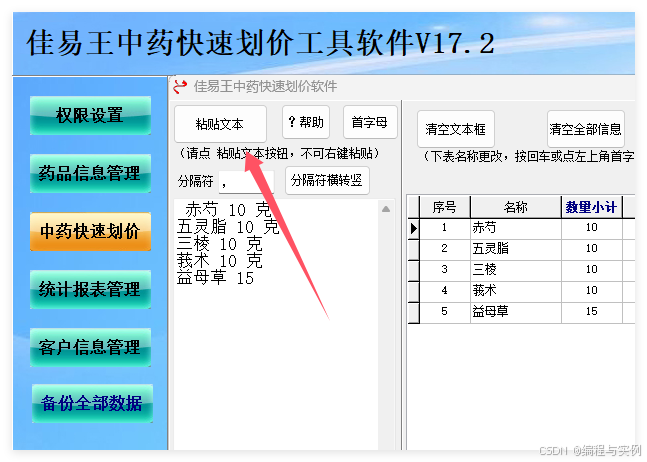Click sequence number 5 cell in table
Screen dimensions: 647x462
click(x=445, y=313)
